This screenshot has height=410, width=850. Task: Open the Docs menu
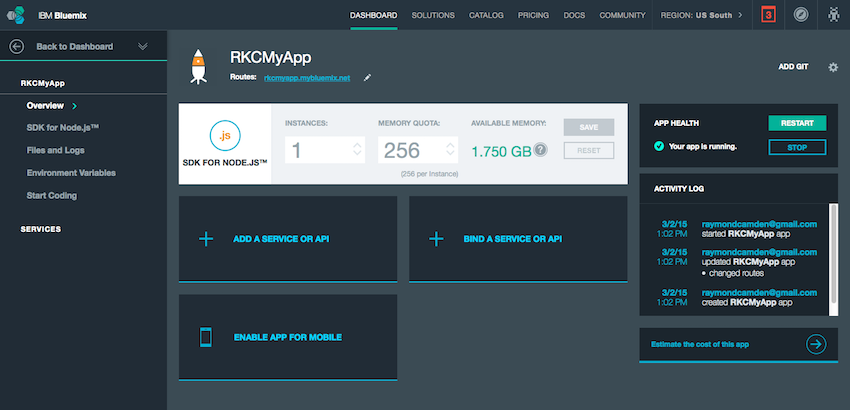click(x=574, y=15)
